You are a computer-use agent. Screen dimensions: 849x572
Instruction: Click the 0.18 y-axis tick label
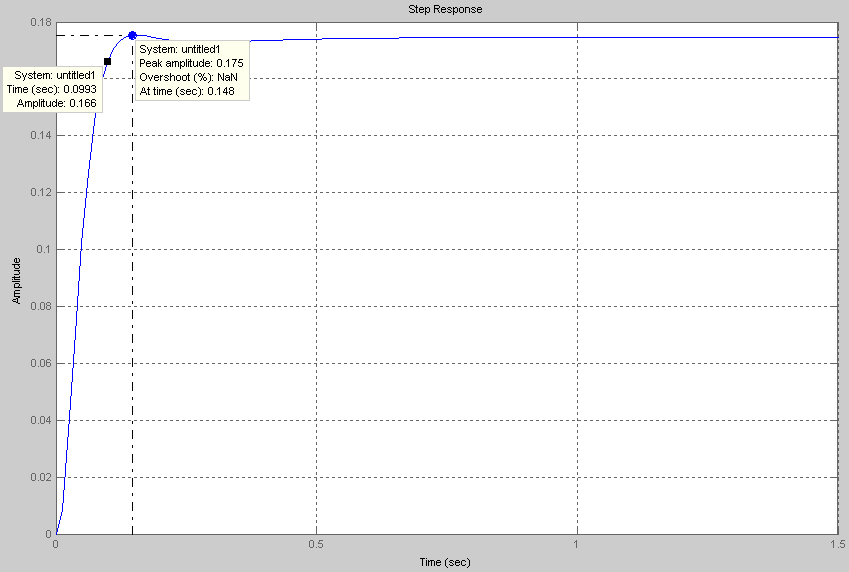pyautogui.click(x=41, y=22)
